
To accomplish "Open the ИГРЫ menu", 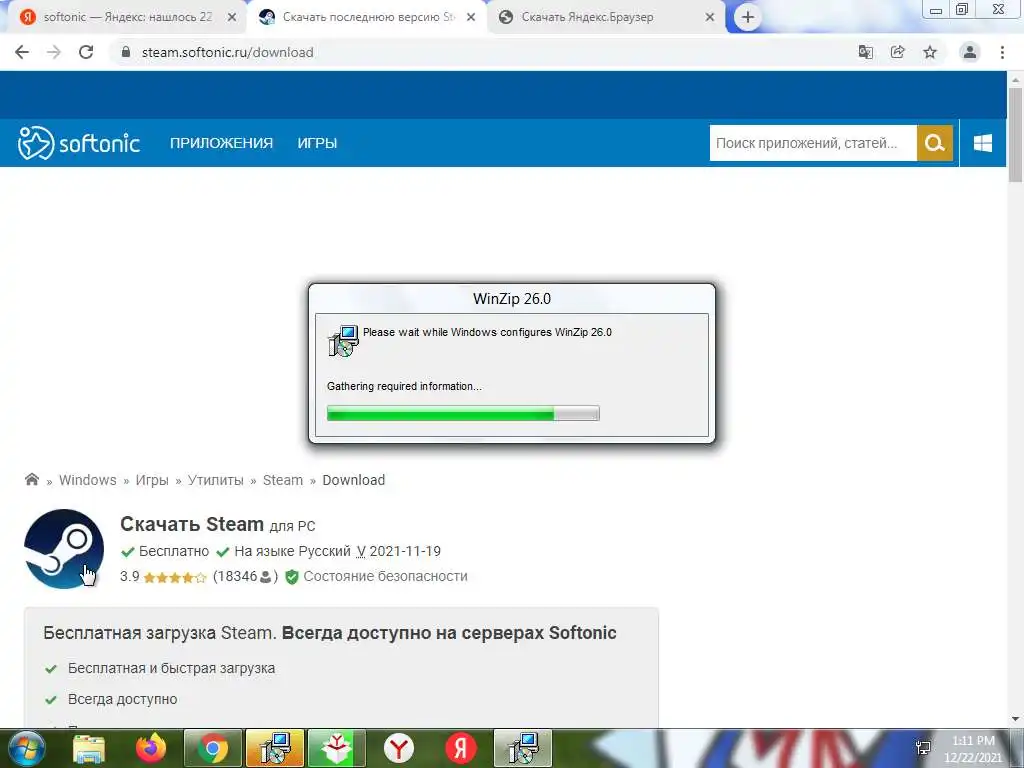I will point(317,143).
